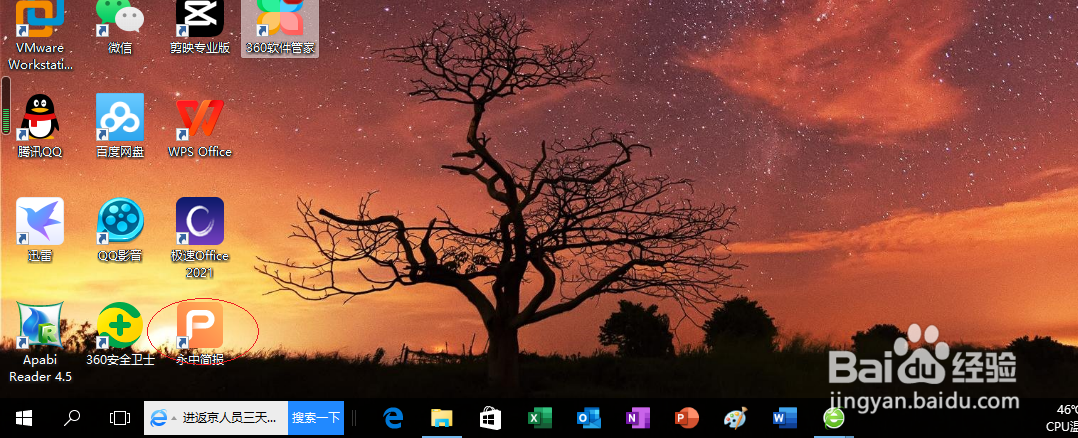Launch Excel from the taskbar
Viewport: 1078px width, 438px height.
(540, 417)
